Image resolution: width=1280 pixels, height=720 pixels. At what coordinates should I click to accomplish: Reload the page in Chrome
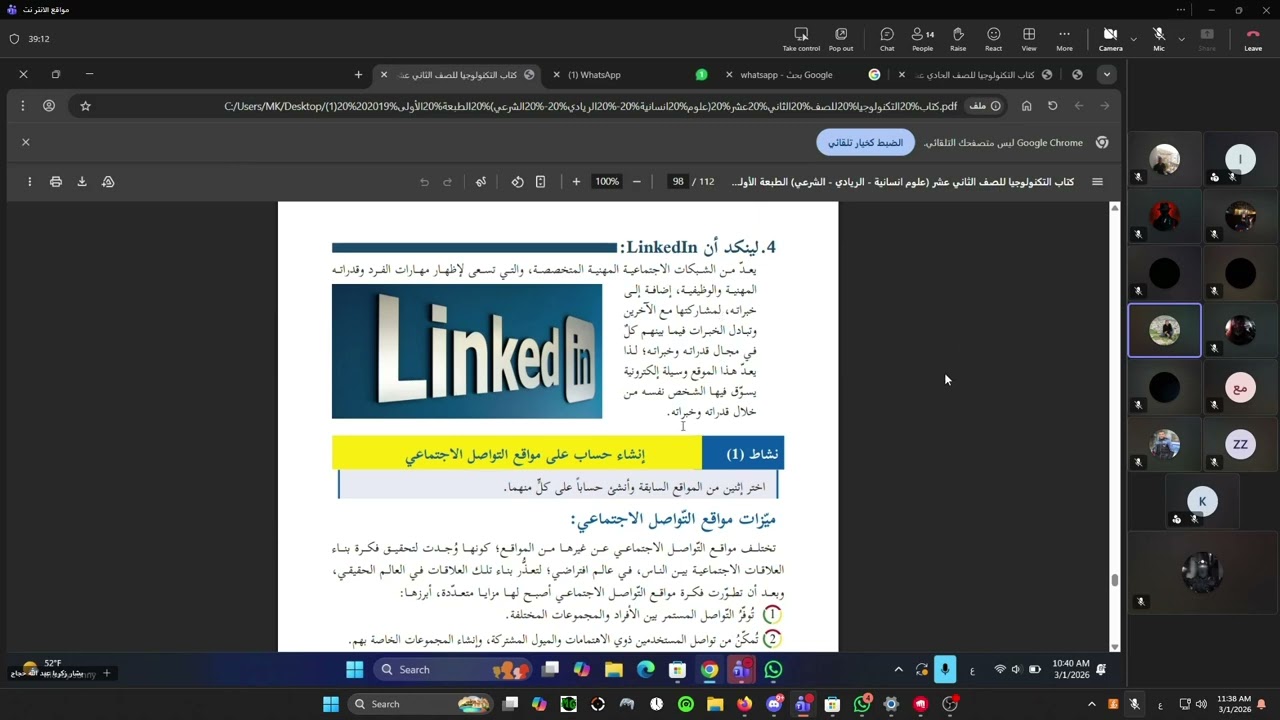click(x=1053, y=106)
